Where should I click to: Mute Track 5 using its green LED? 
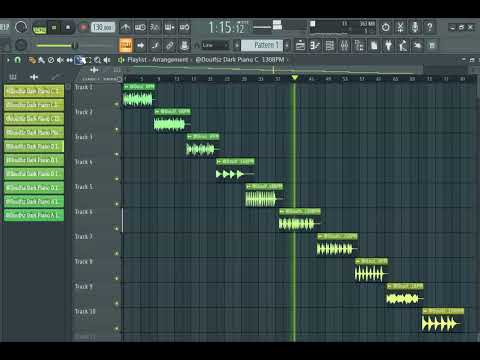pyautogui.click(x=117, y=204)
